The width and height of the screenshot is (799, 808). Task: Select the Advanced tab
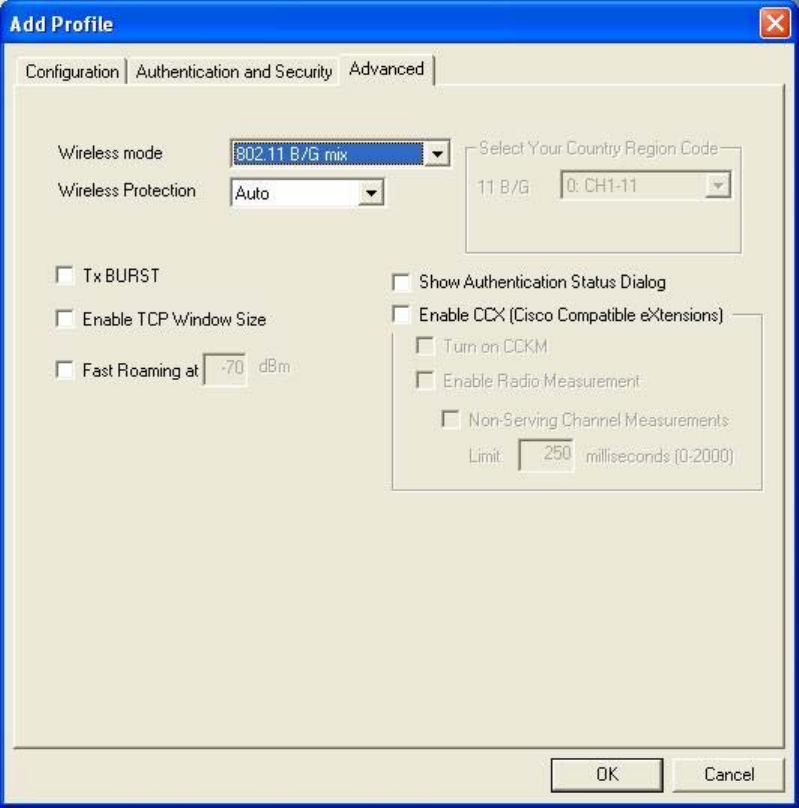[x=386, y=69]
